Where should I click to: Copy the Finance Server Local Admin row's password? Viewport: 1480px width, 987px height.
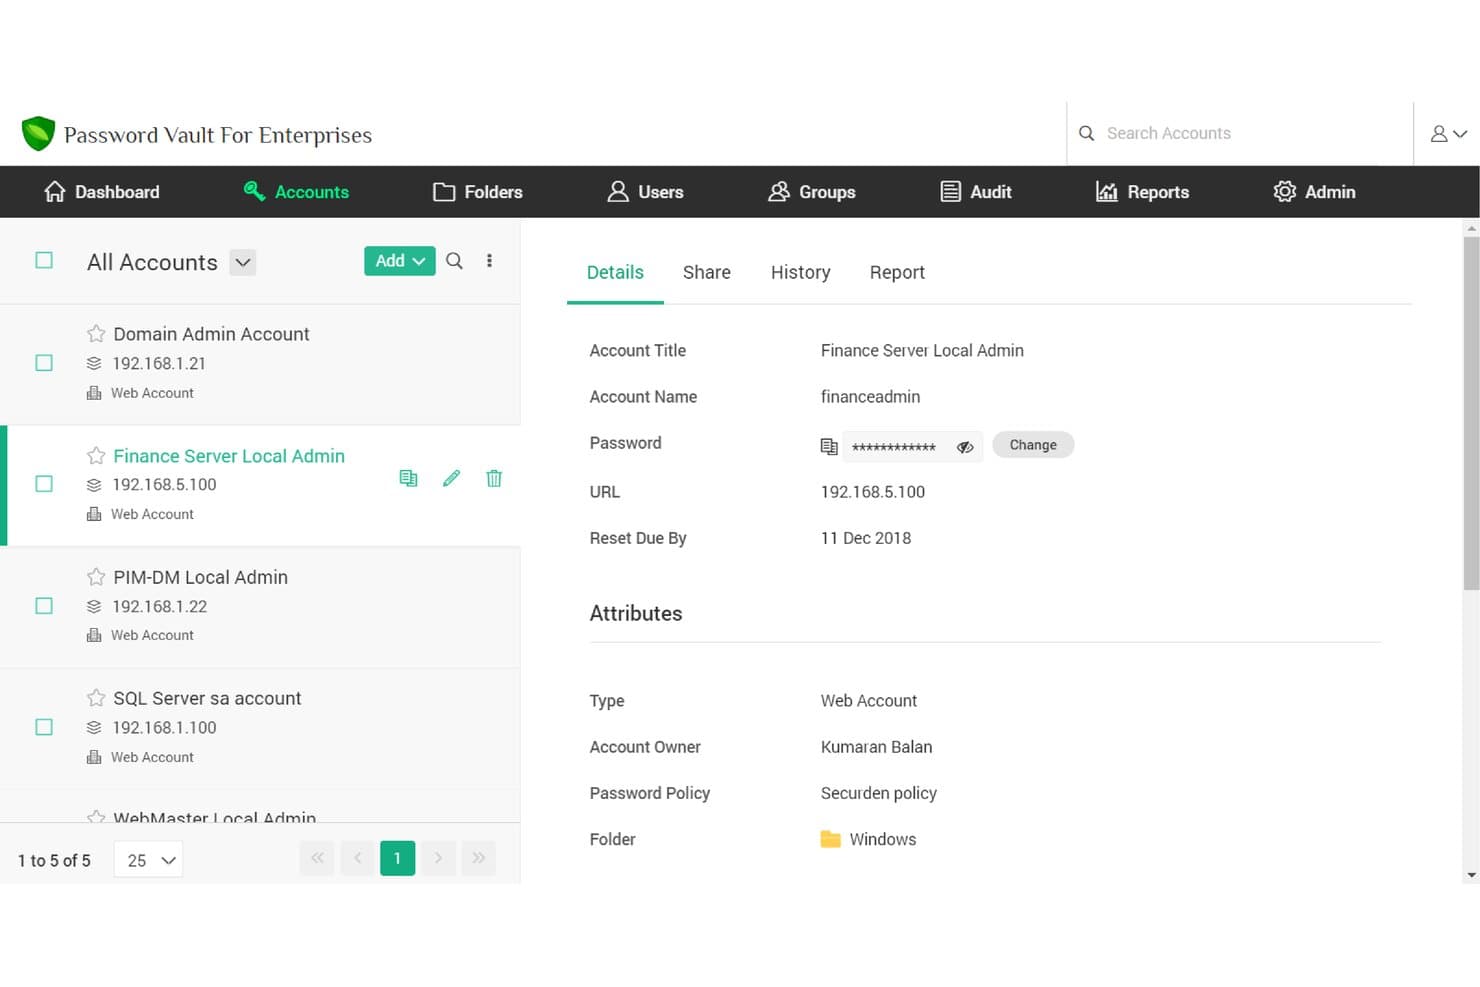pyautogui.click(x=408, y=478)
